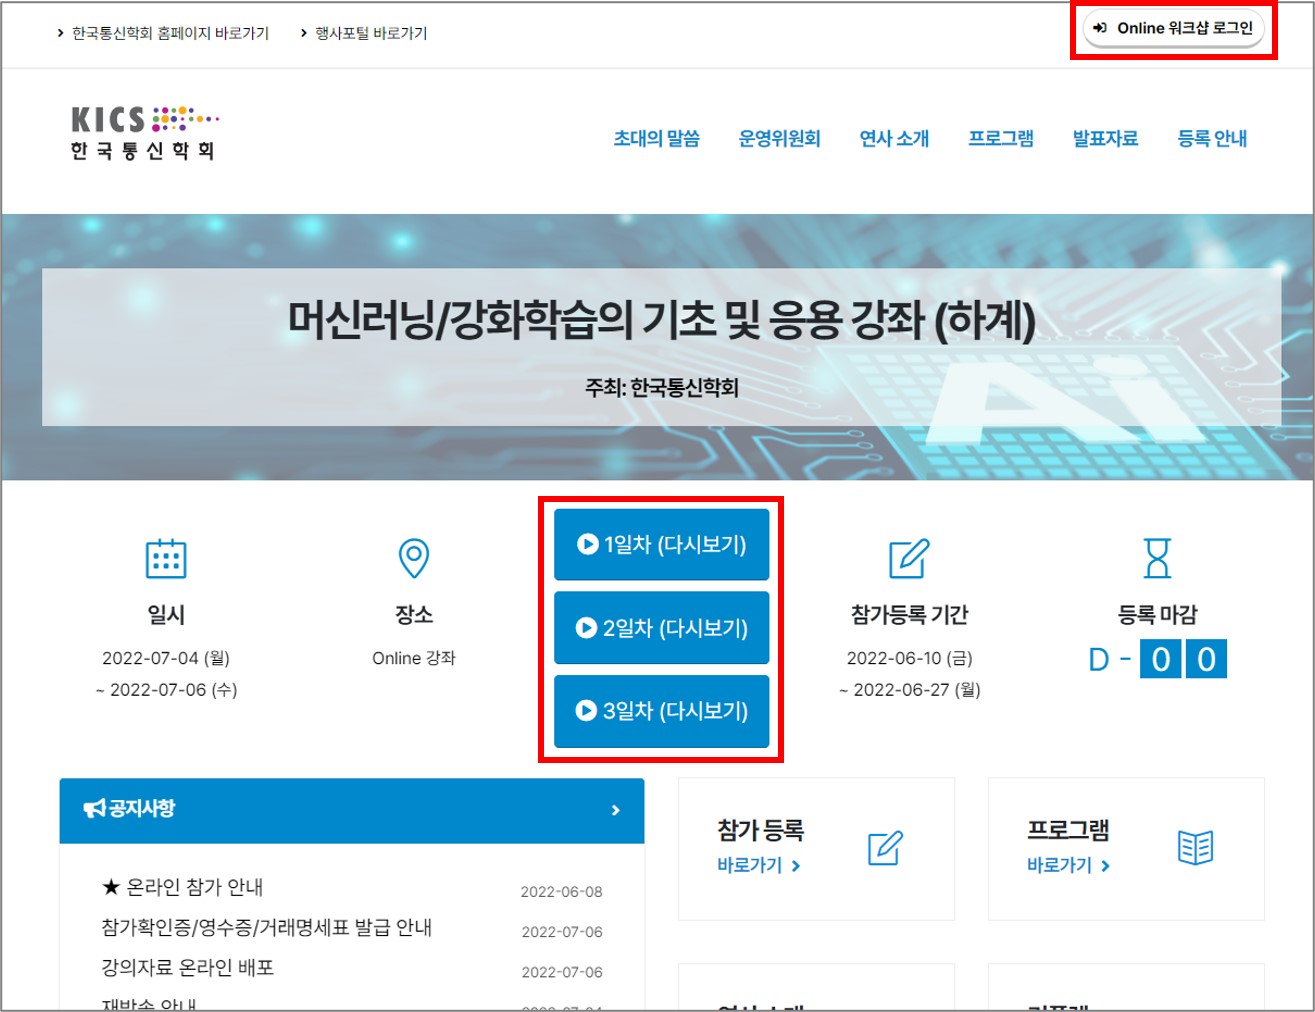This screenshot has height=1012, width=1315.
Task: Open the 초대의 말씀 menu
Action: pos(656,139)
